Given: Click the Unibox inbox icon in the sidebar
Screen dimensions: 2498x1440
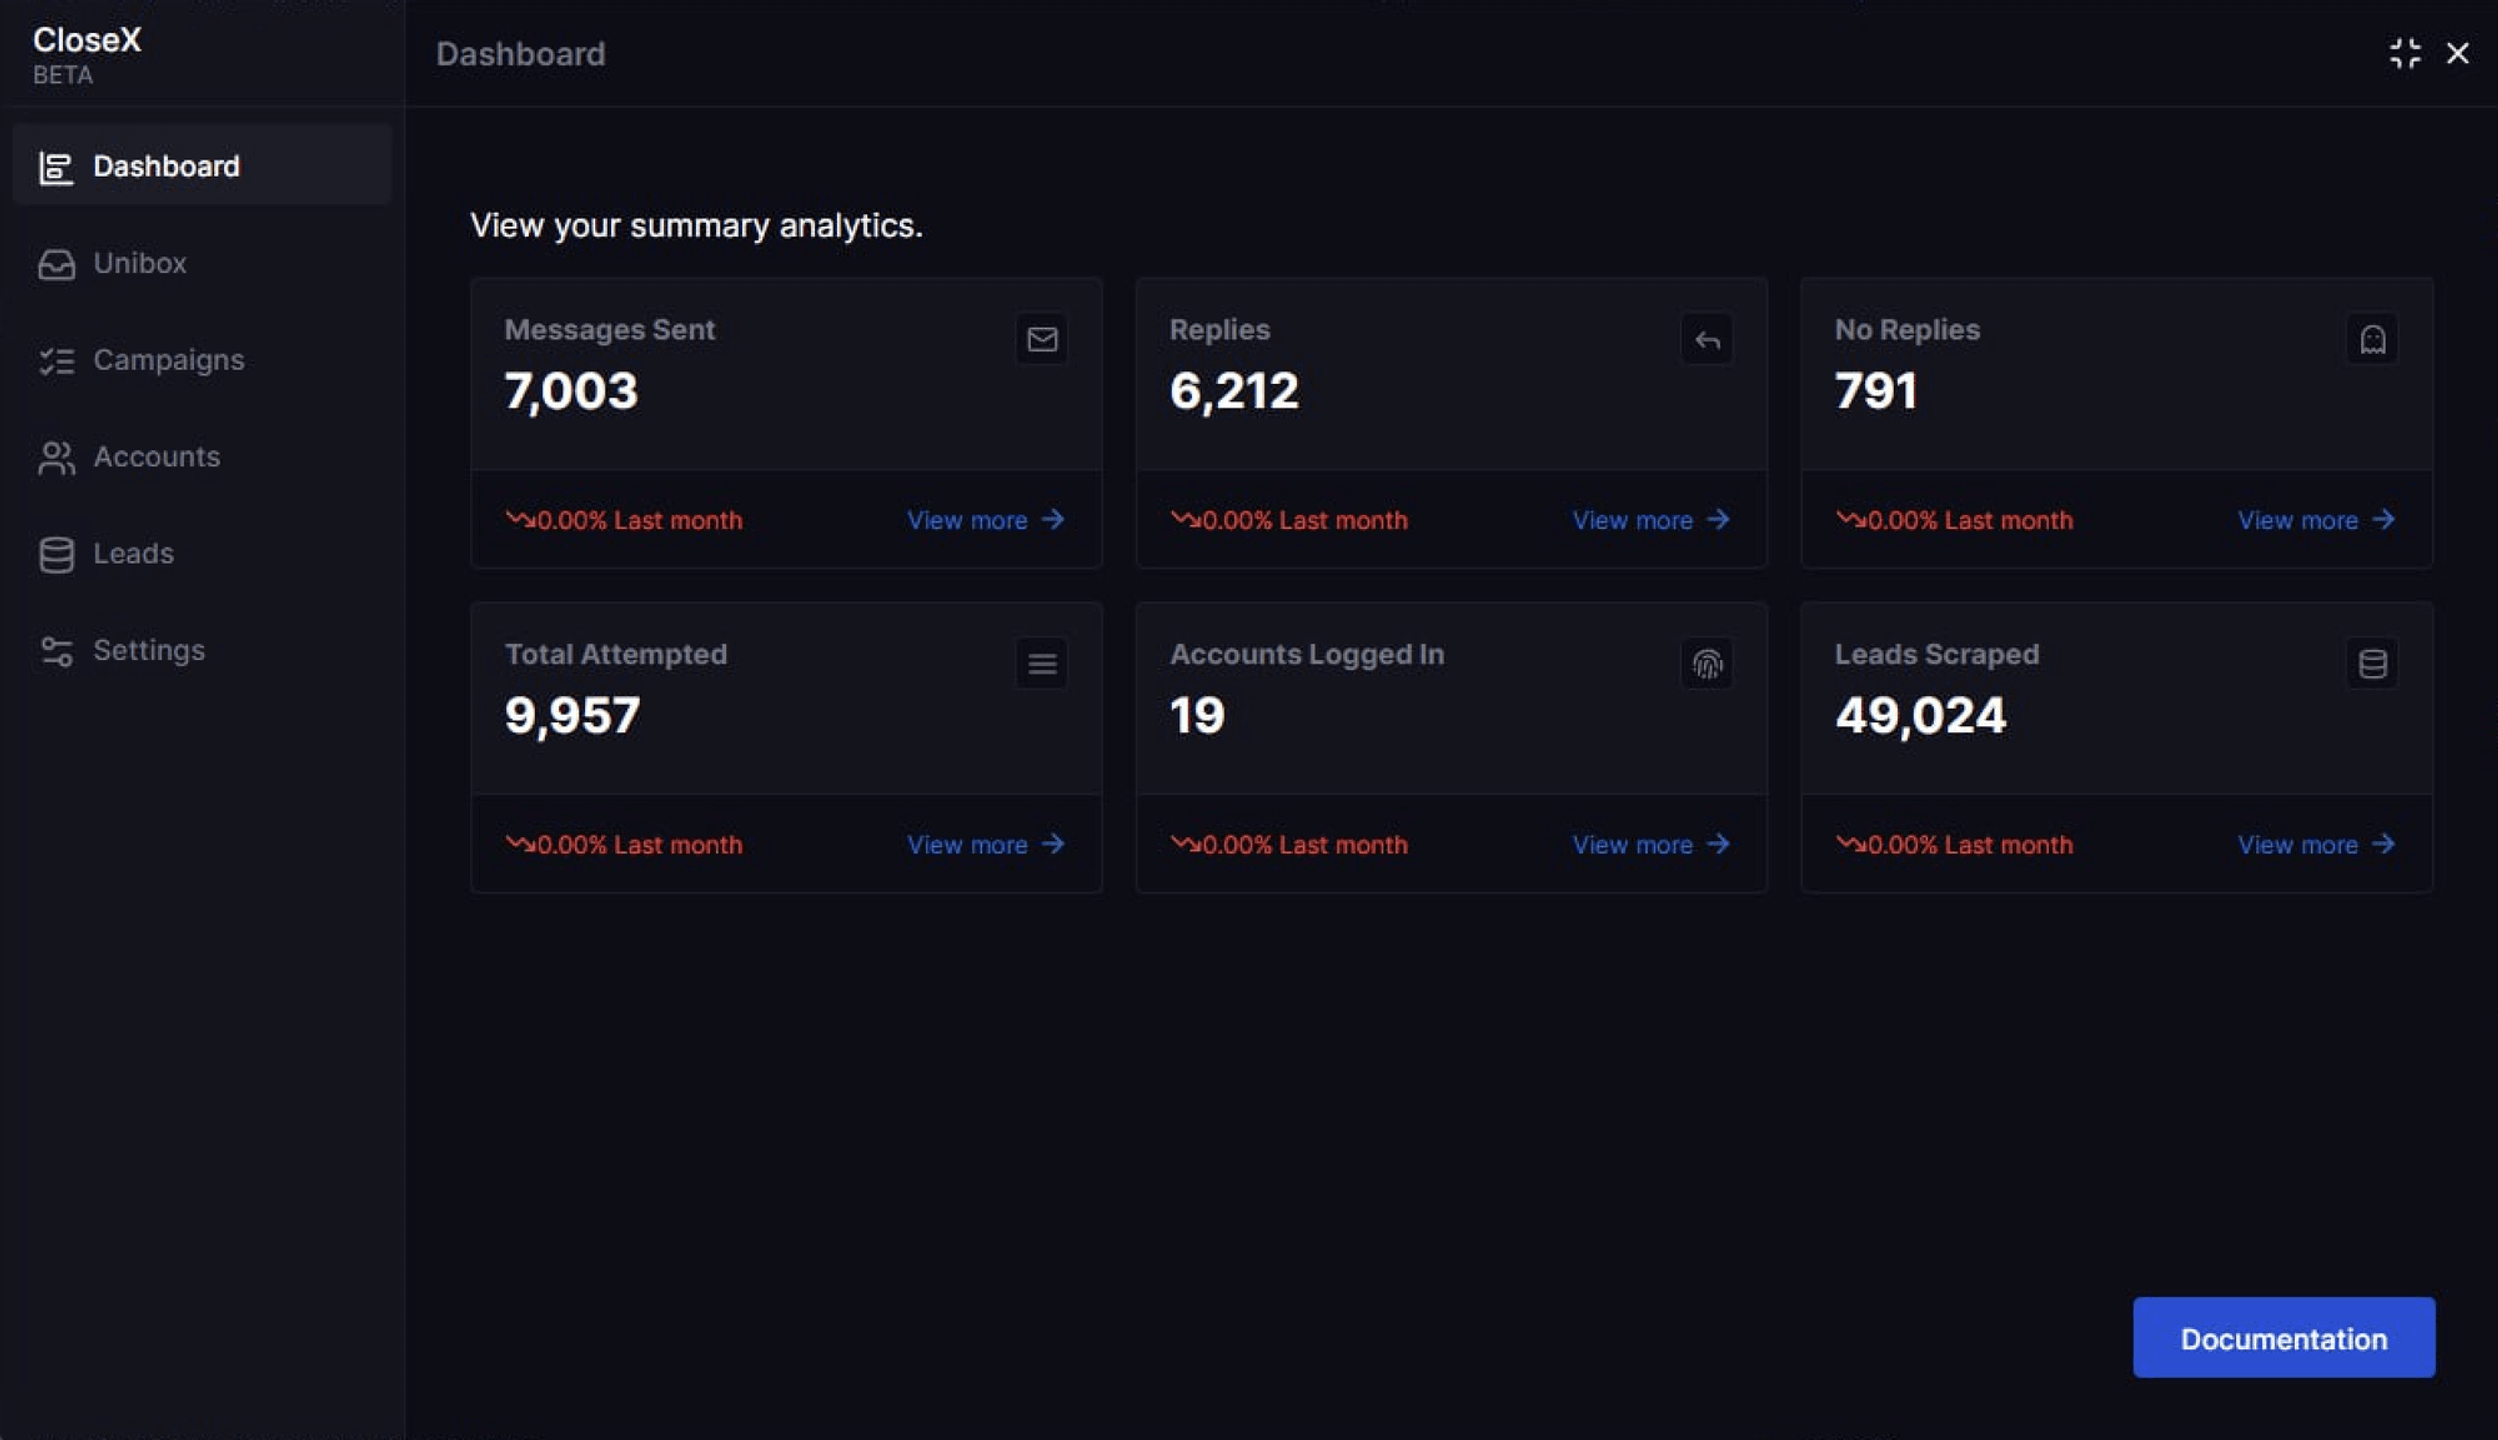Looking at the screenshot, I should [x=56, y=264].
